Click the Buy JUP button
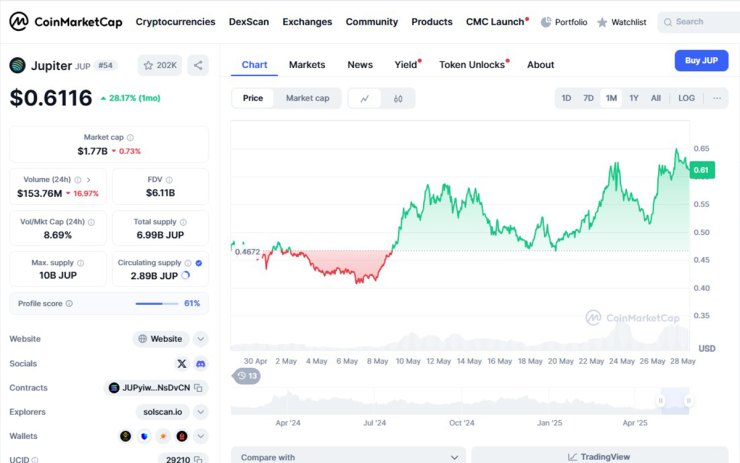Viewport: 740px width, 463px height. [701, 60]
